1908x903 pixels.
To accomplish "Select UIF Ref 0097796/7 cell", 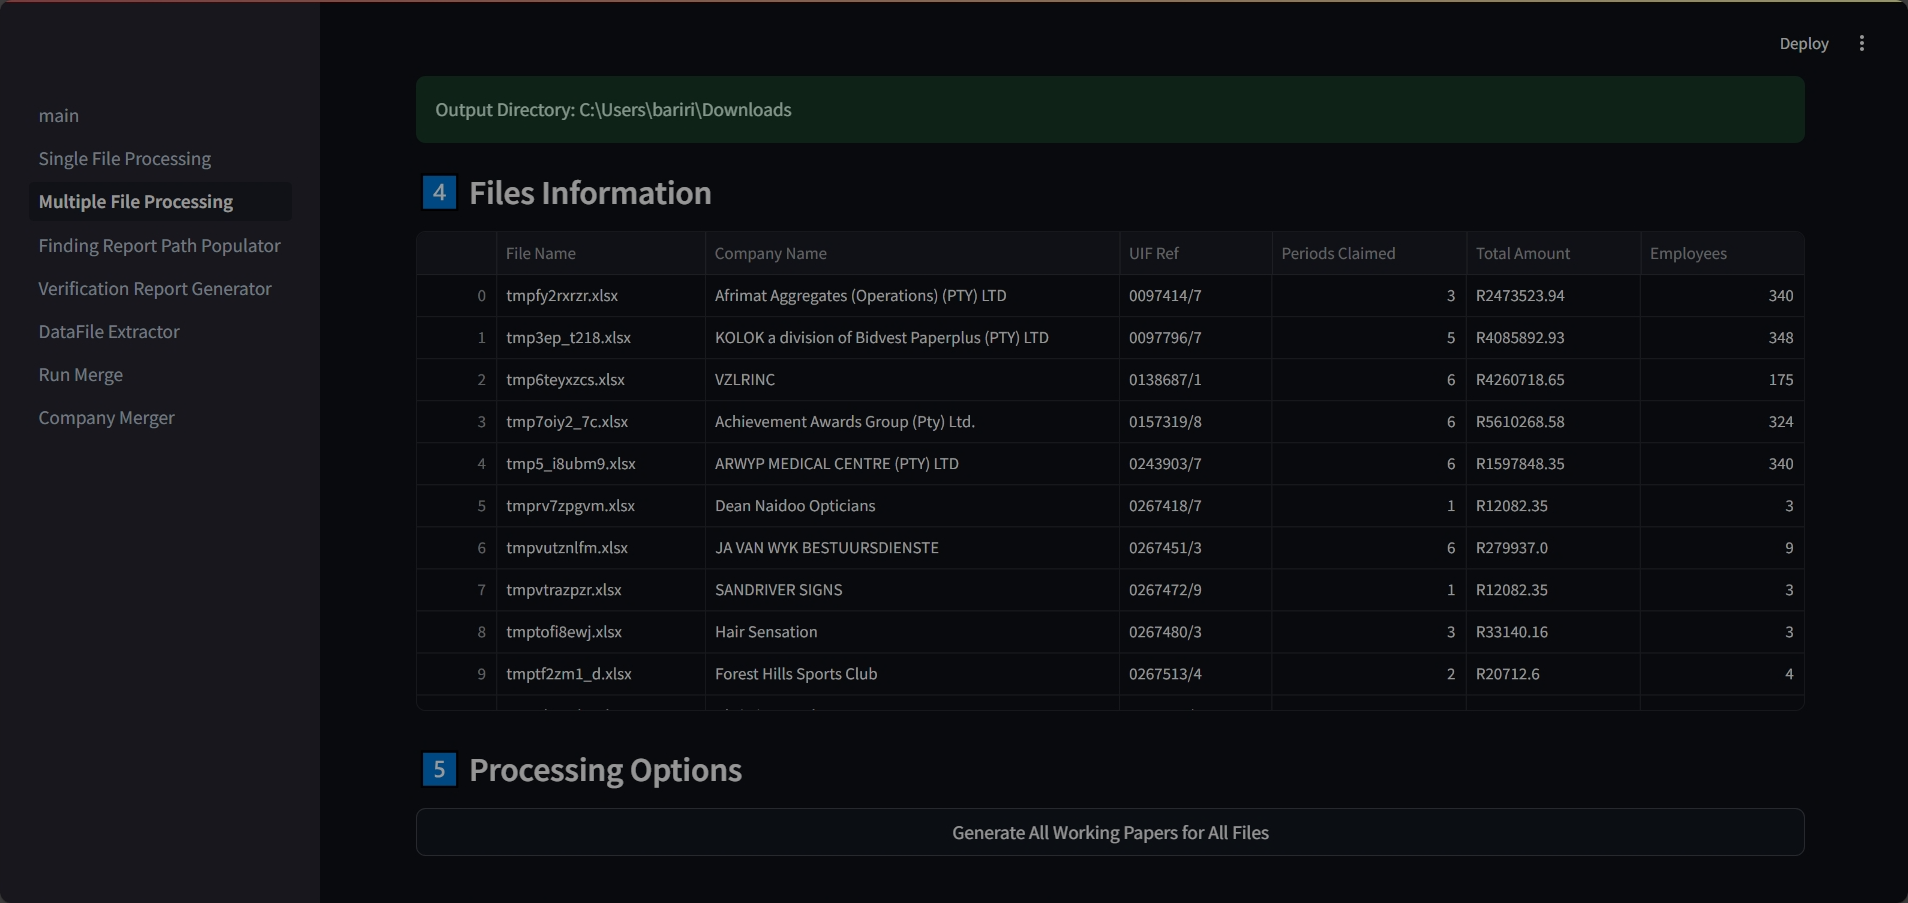I will pos(1195,338).
